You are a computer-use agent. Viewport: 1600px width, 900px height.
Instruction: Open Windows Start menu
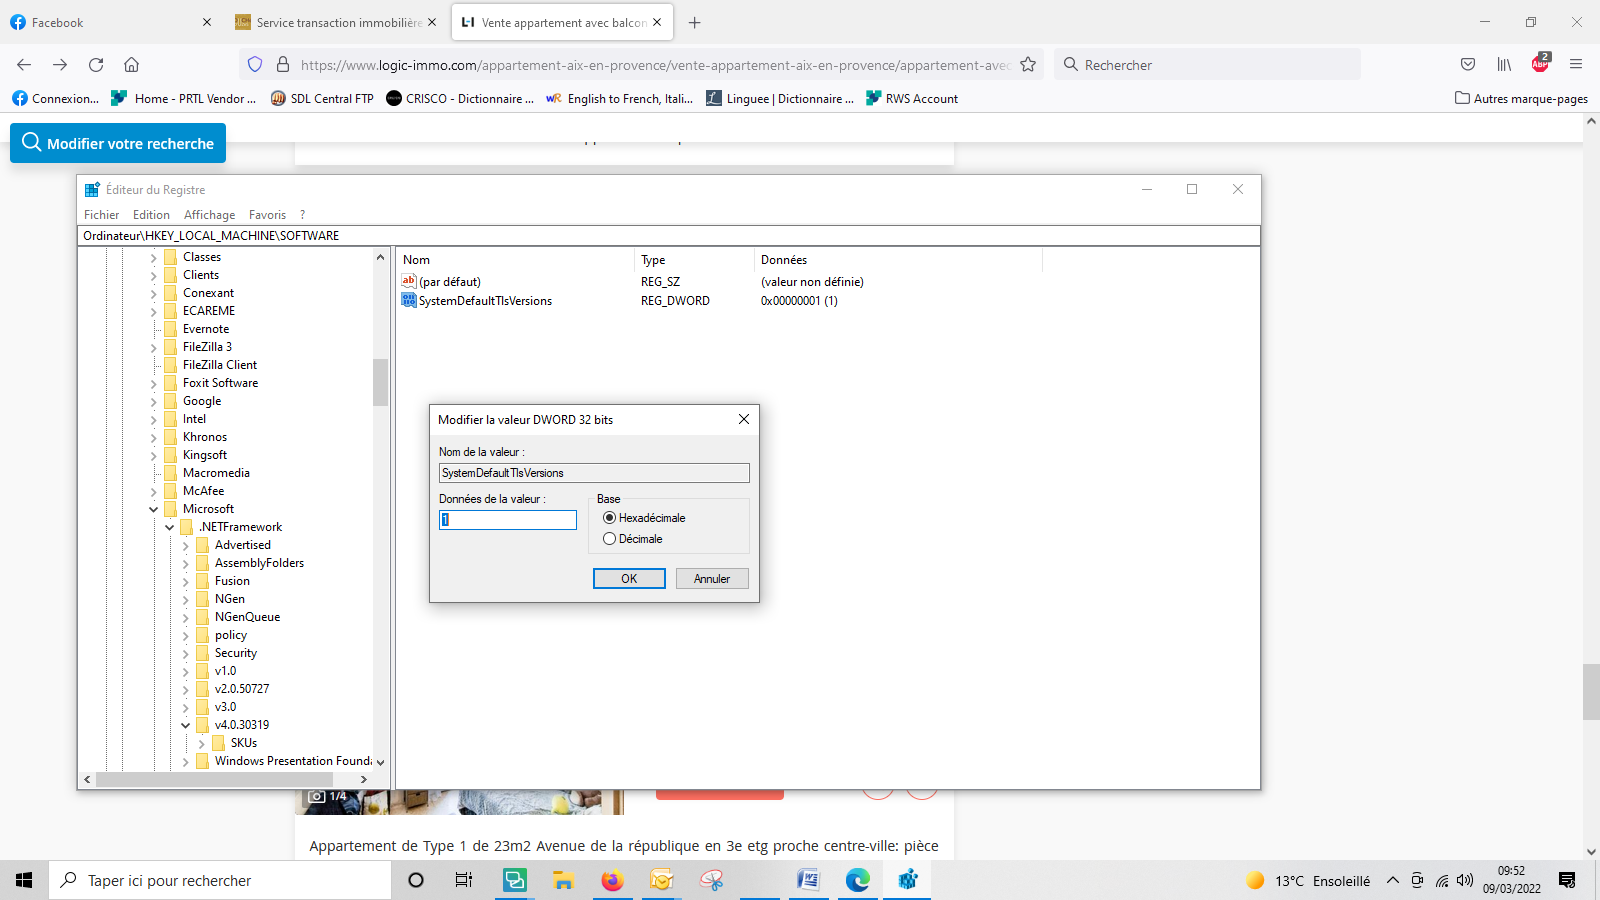(24, 880)
